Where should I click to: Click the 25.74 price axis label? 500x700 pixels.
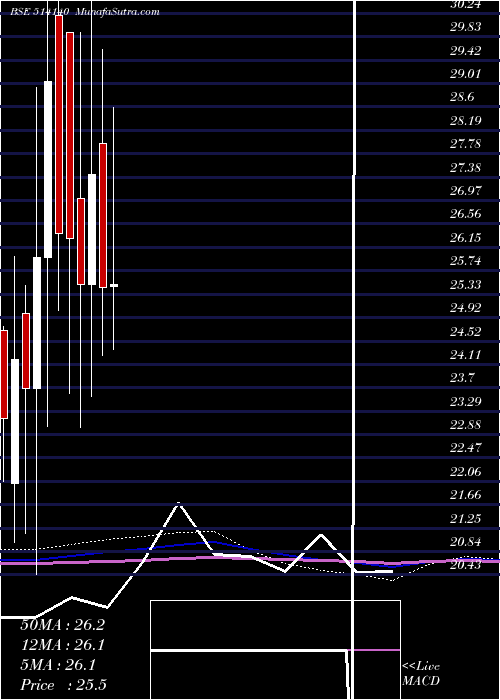coord(465,261)
